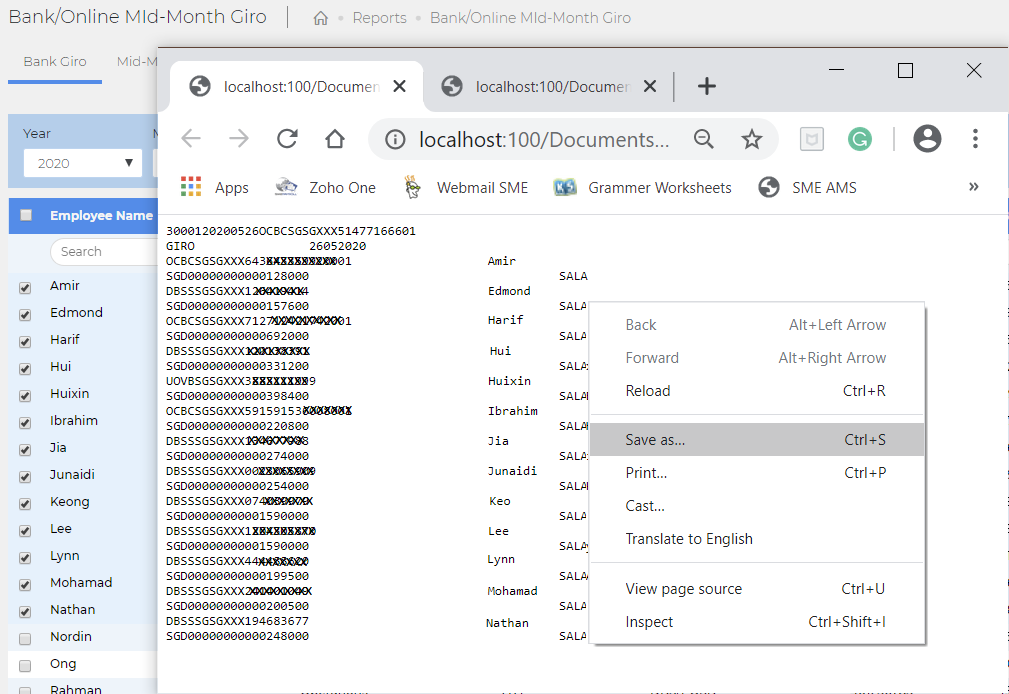This screenshot has height=694, width=1009.
Task: Click the Bank/Online Mid-Month Giro breadcrumb
Action: 530,18
